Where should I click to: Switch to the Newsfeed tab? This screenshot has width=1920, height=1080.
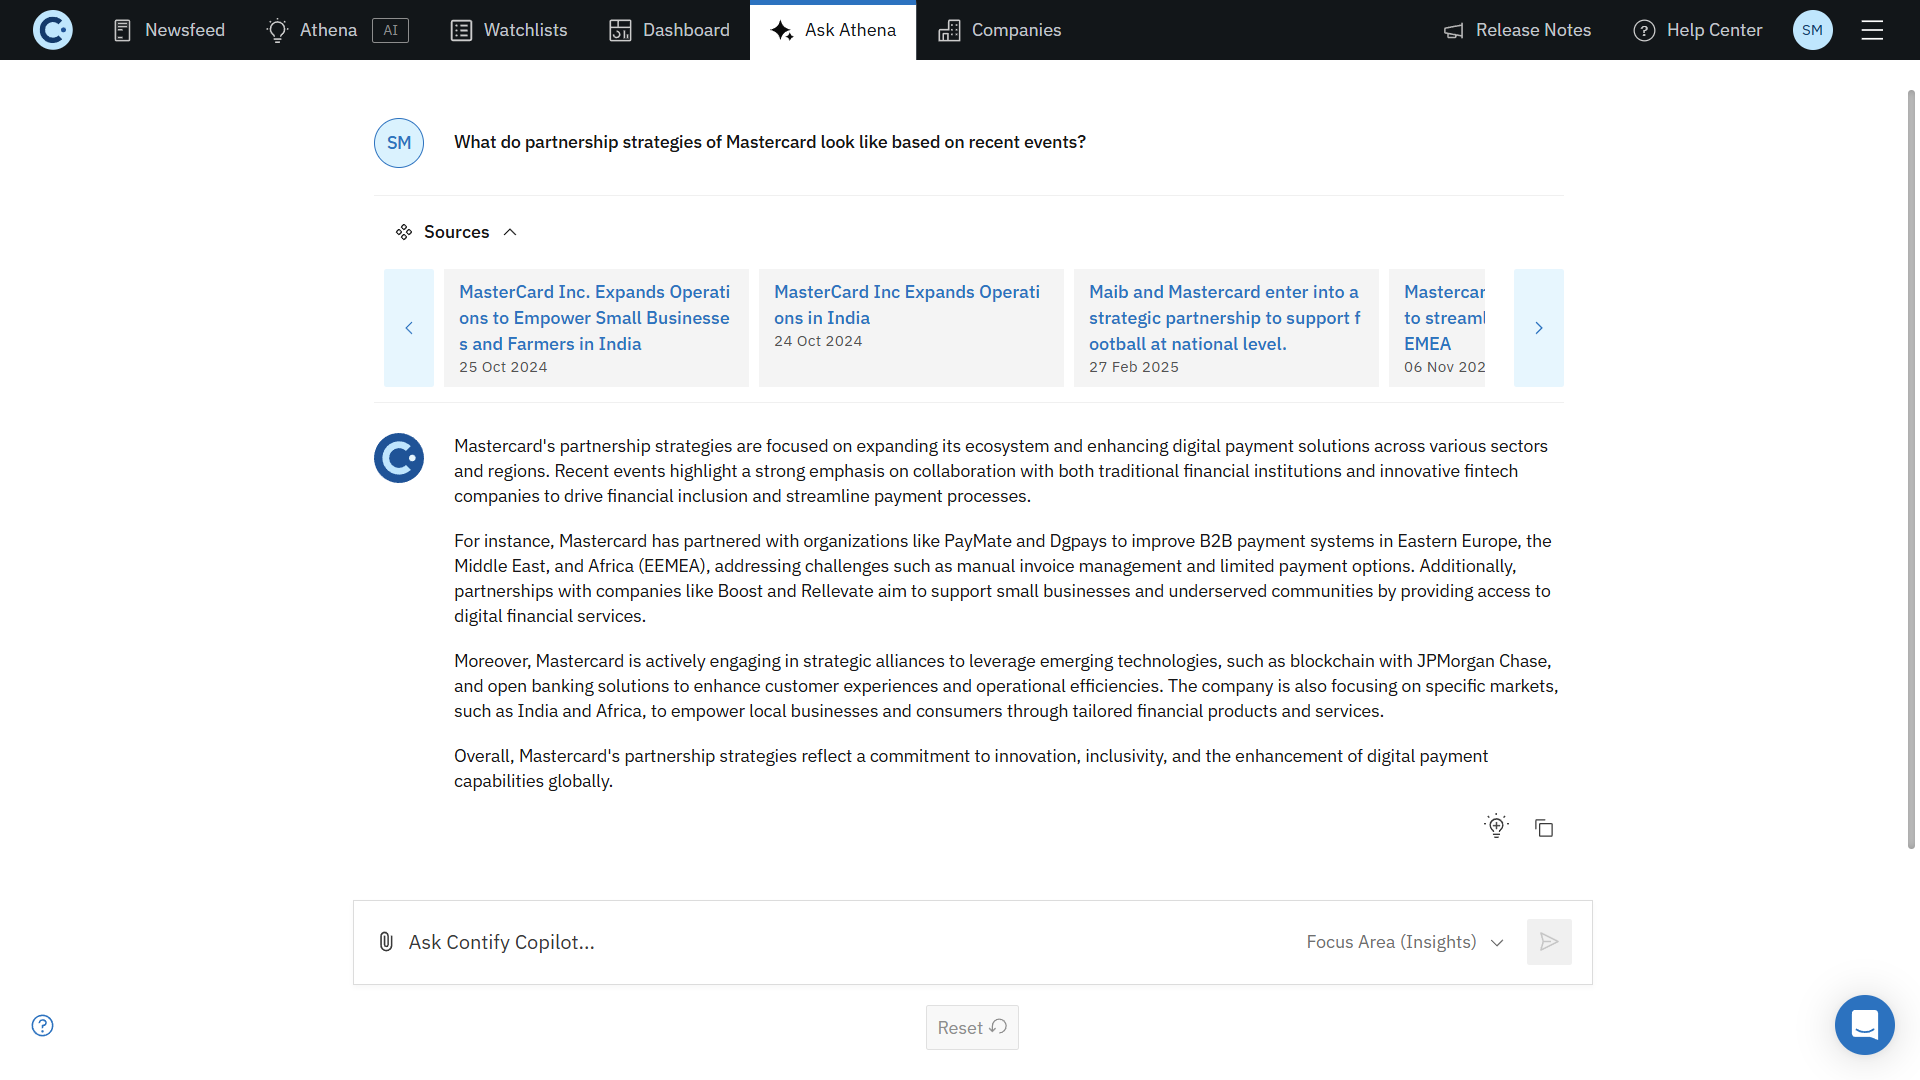(x=168, y=30)
